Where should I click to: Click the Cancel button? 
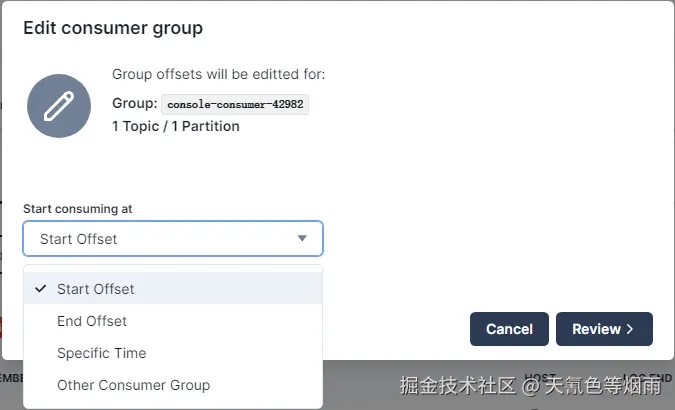coord(509,329)
